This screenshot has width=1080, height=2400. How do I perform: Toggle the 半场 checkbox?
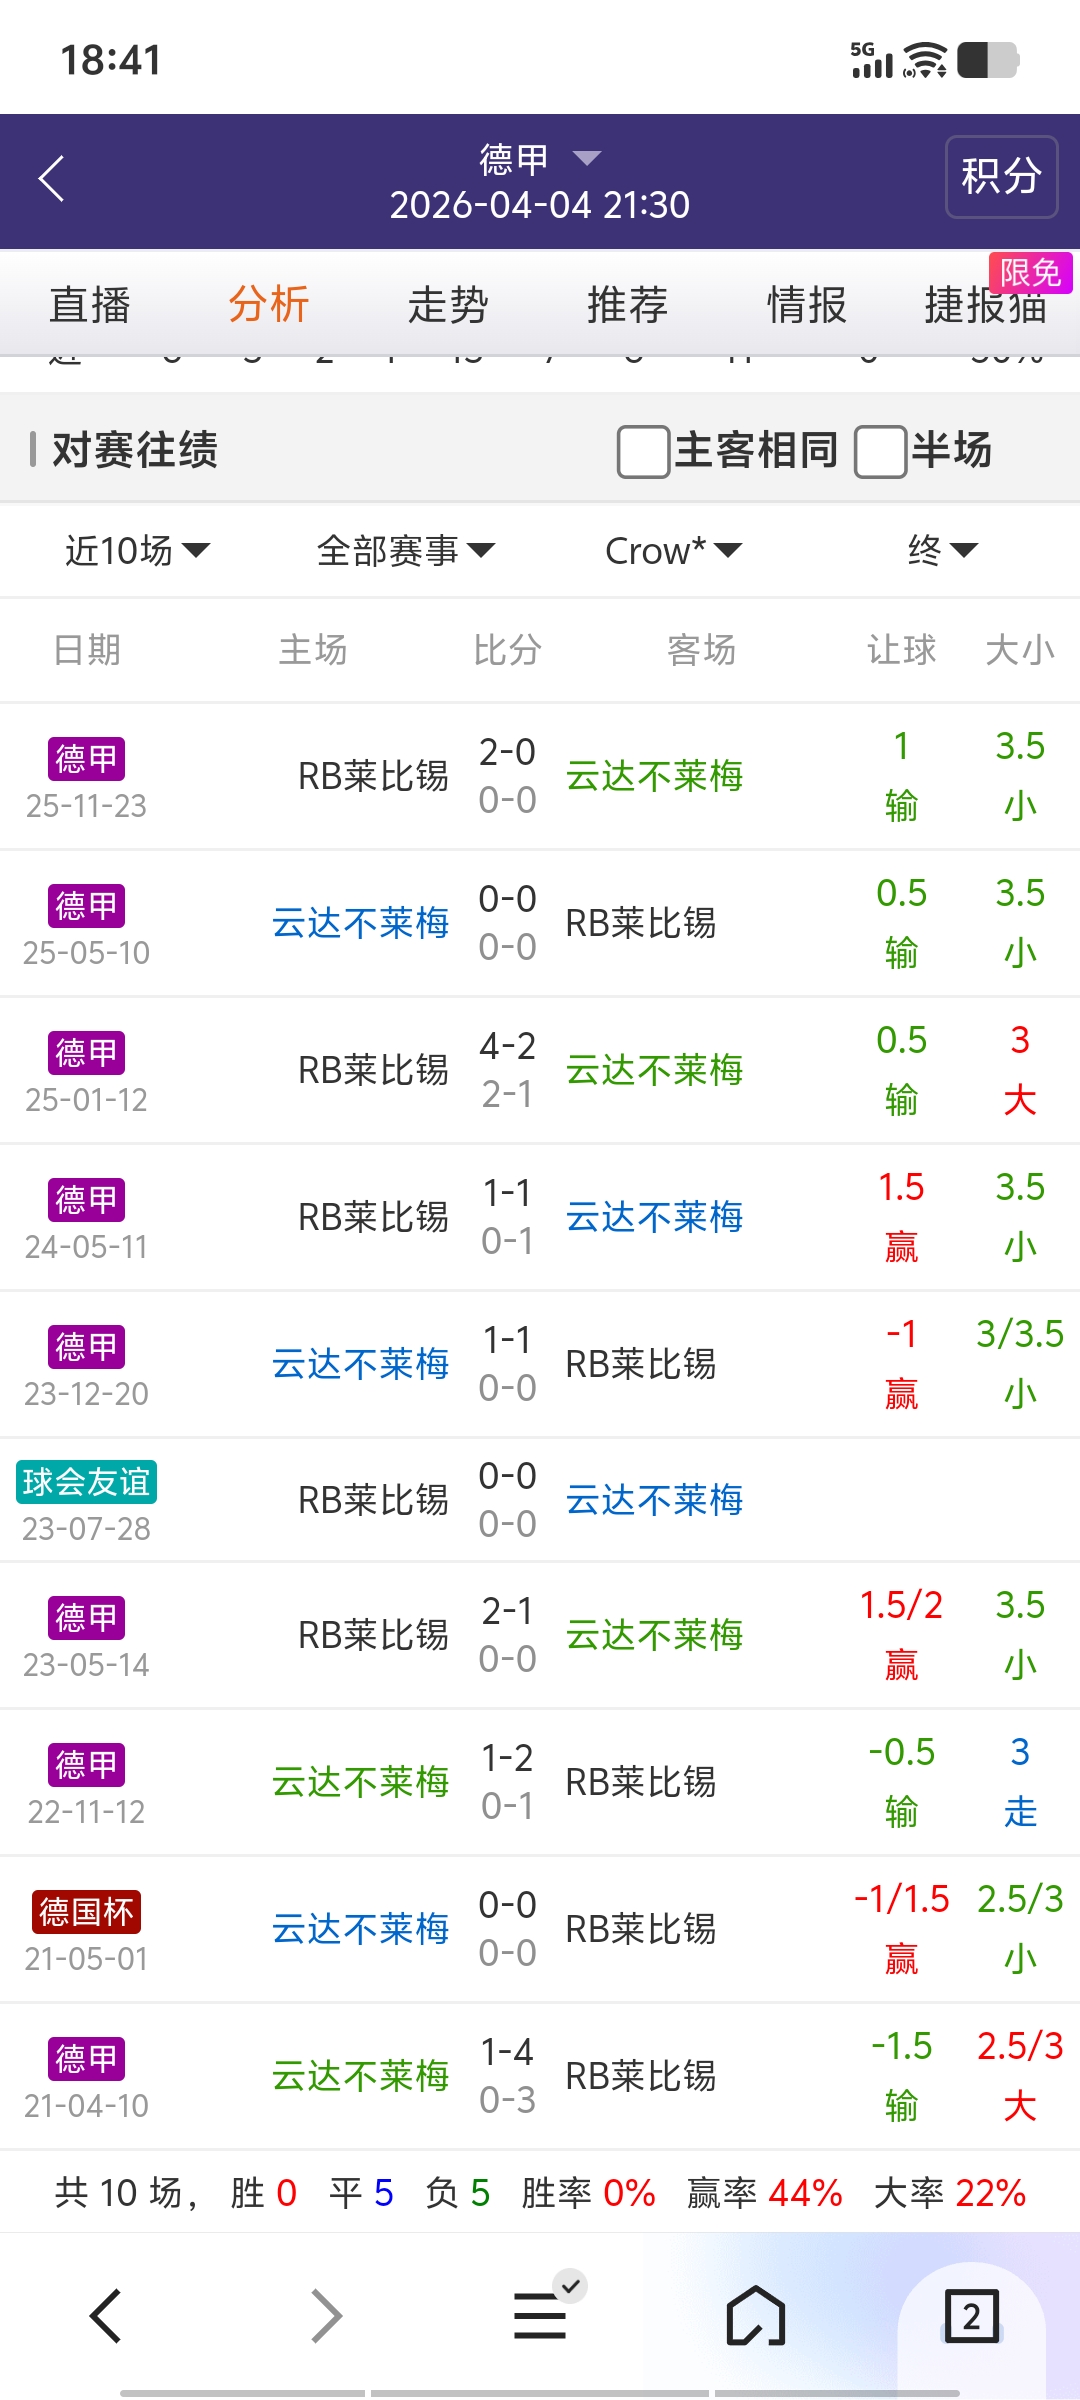[x=880, y=452]
